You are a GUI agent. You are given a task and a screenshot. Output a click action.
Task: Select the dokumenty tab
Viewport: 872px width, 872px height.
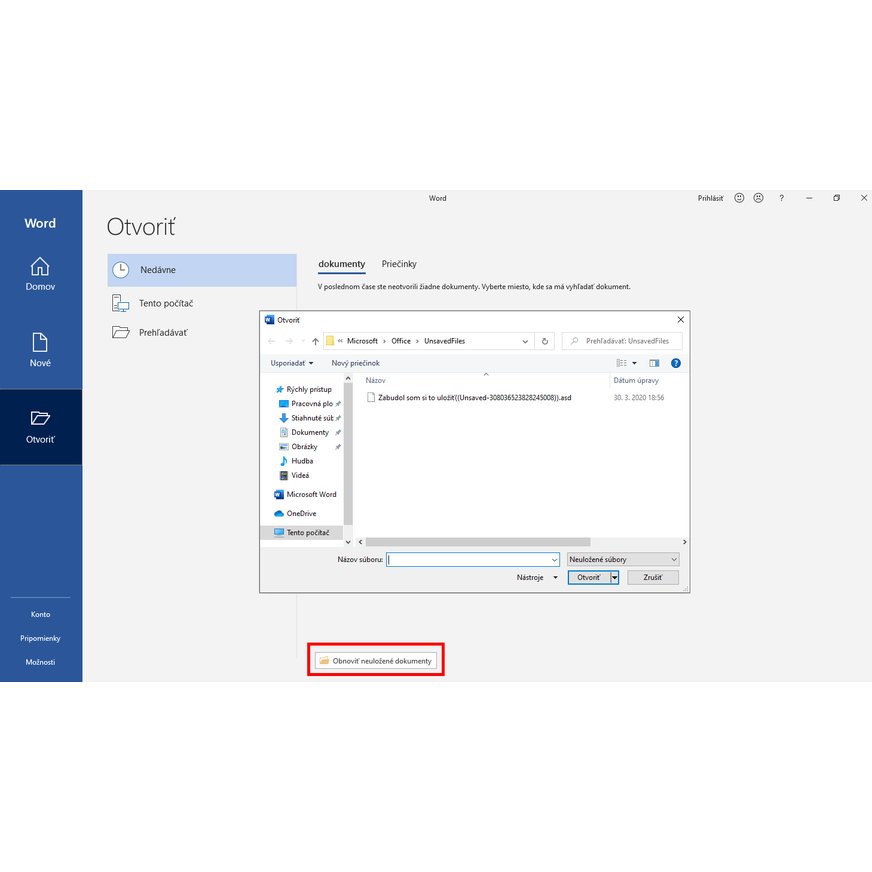pos(342,264)
